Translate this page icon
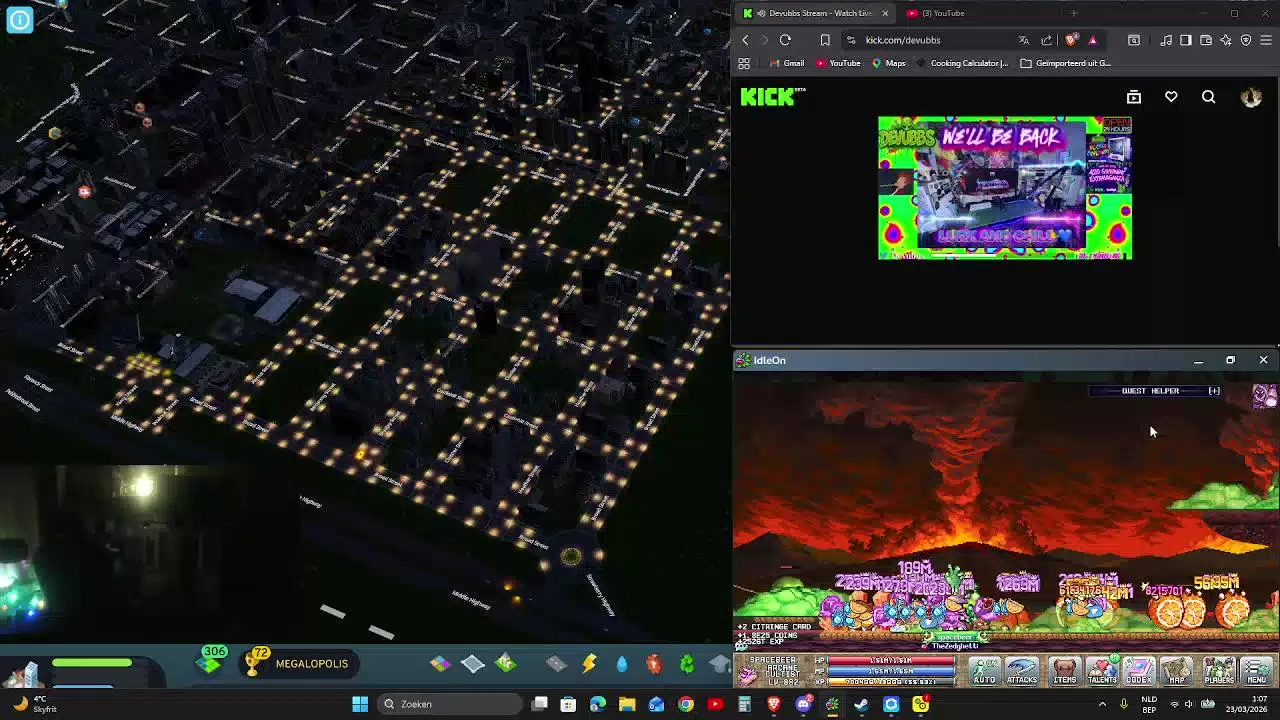The width and height of the screenshot is (1280, 720). (x=1023, y=40)
